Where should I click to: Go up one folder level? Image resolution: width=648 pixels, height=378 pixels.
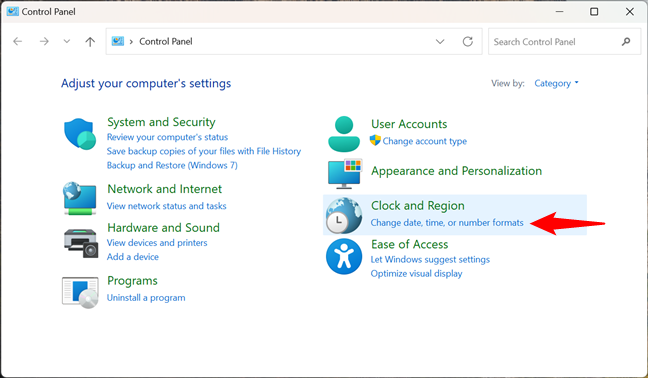tap(90, 41)
